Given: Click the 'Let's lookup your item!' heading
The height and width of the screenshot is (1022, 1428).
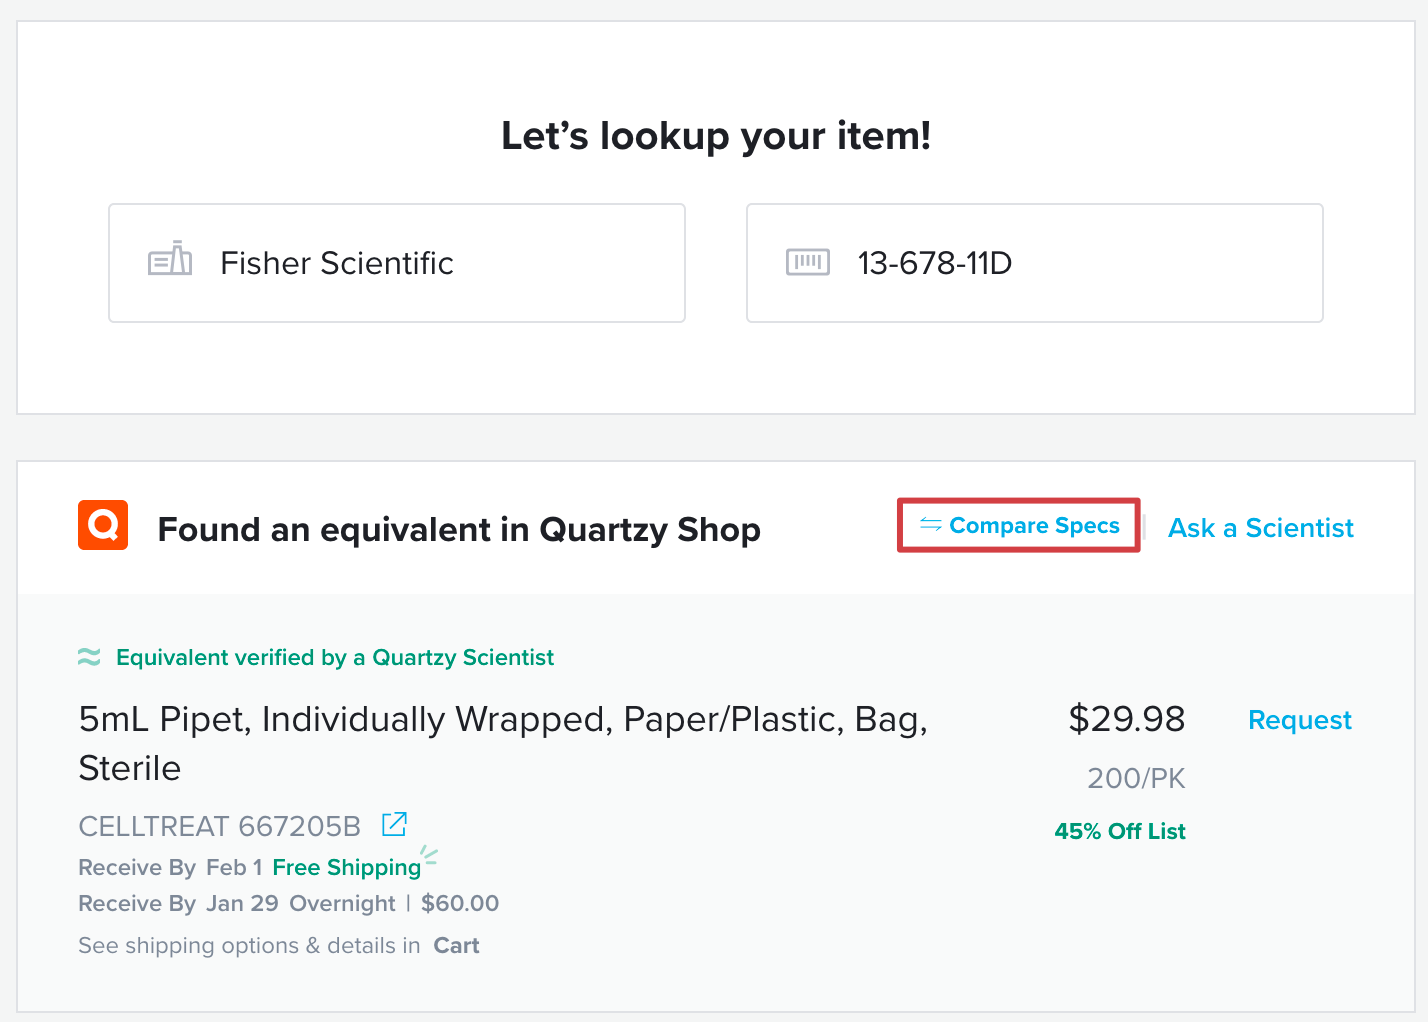Looking at the screenshot, I should tap(716, 136).
